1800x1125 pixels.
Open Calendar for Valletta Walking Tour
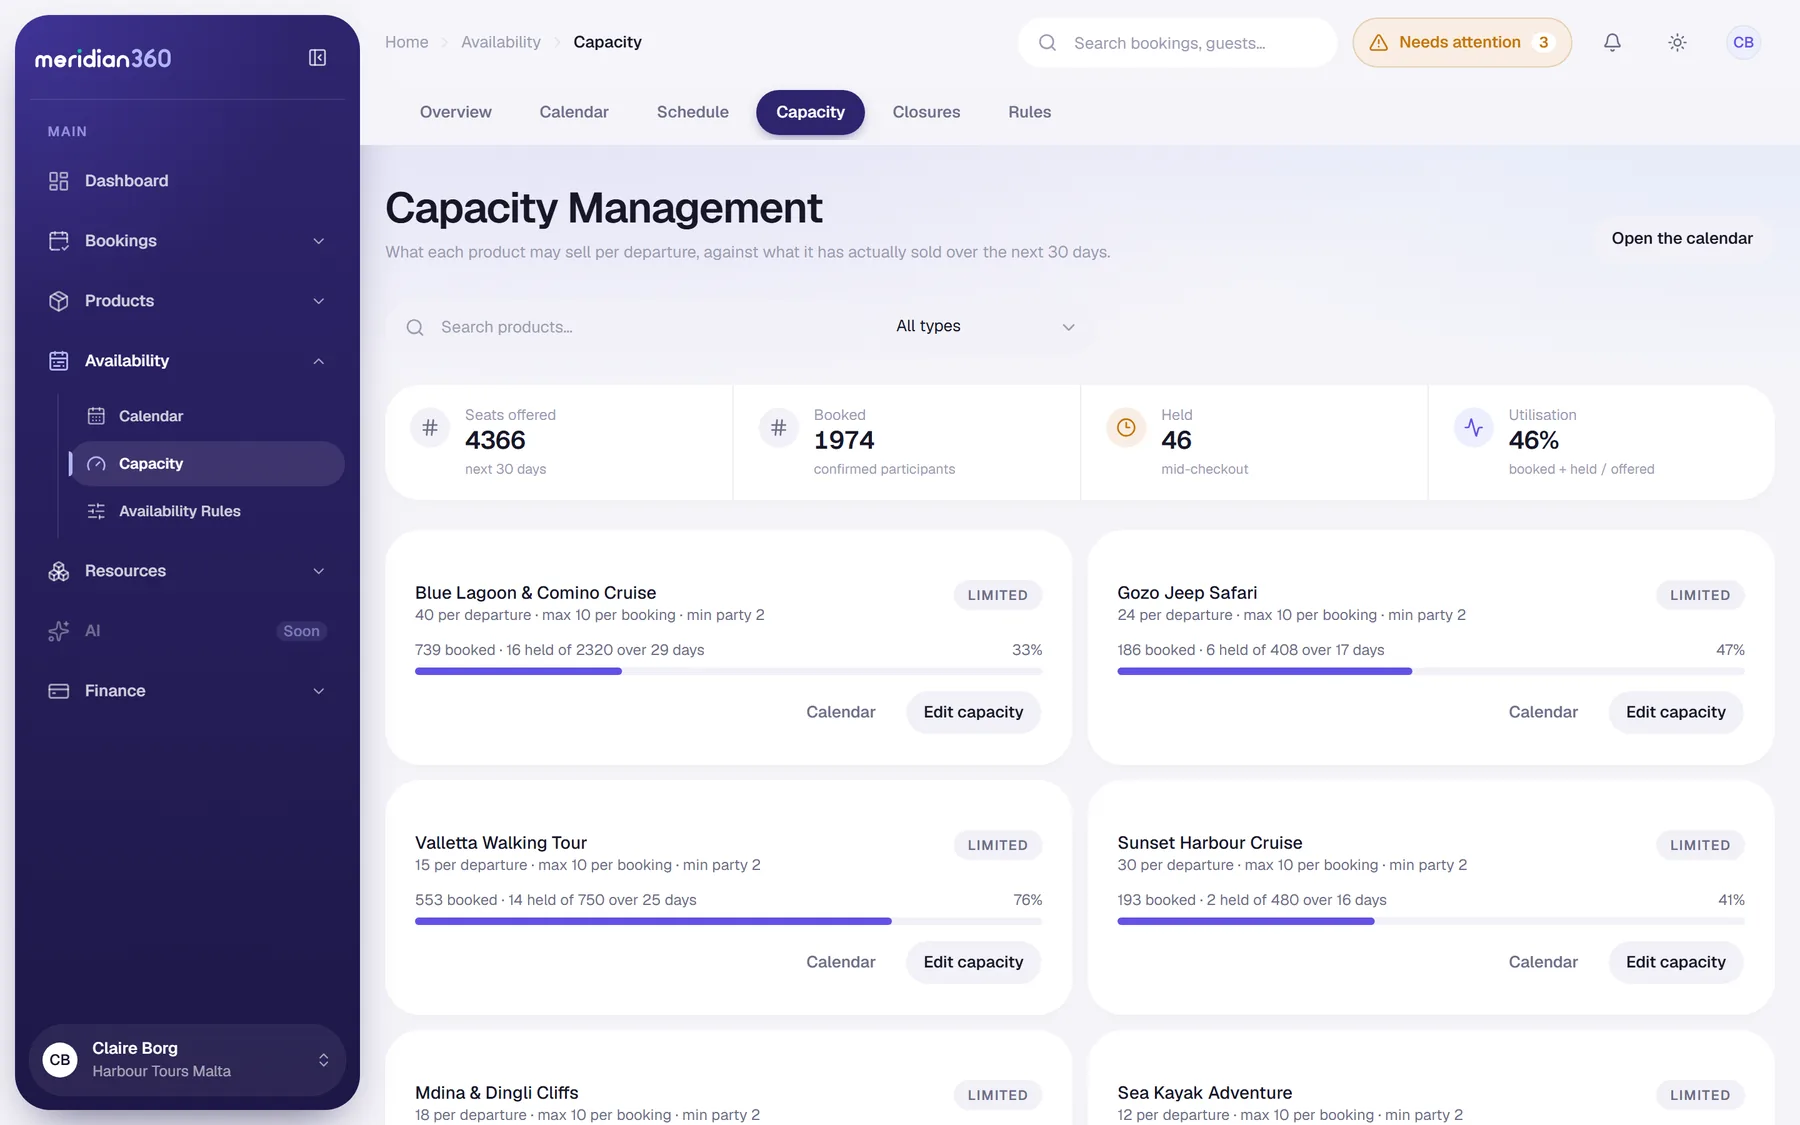[840, 962]
